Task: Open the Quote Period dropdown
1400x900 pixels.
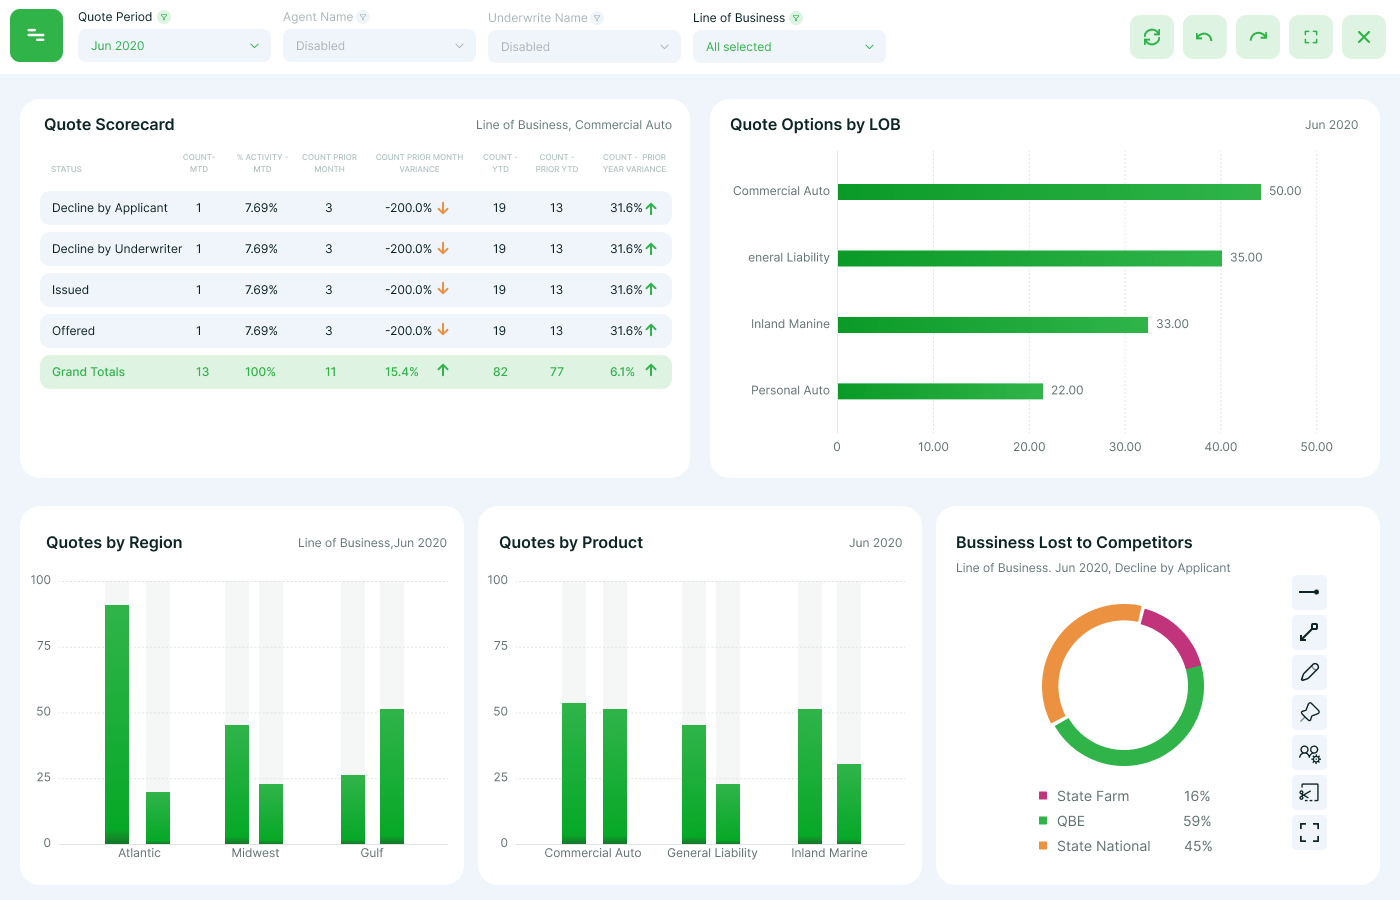Action: (x=174, y=46)
